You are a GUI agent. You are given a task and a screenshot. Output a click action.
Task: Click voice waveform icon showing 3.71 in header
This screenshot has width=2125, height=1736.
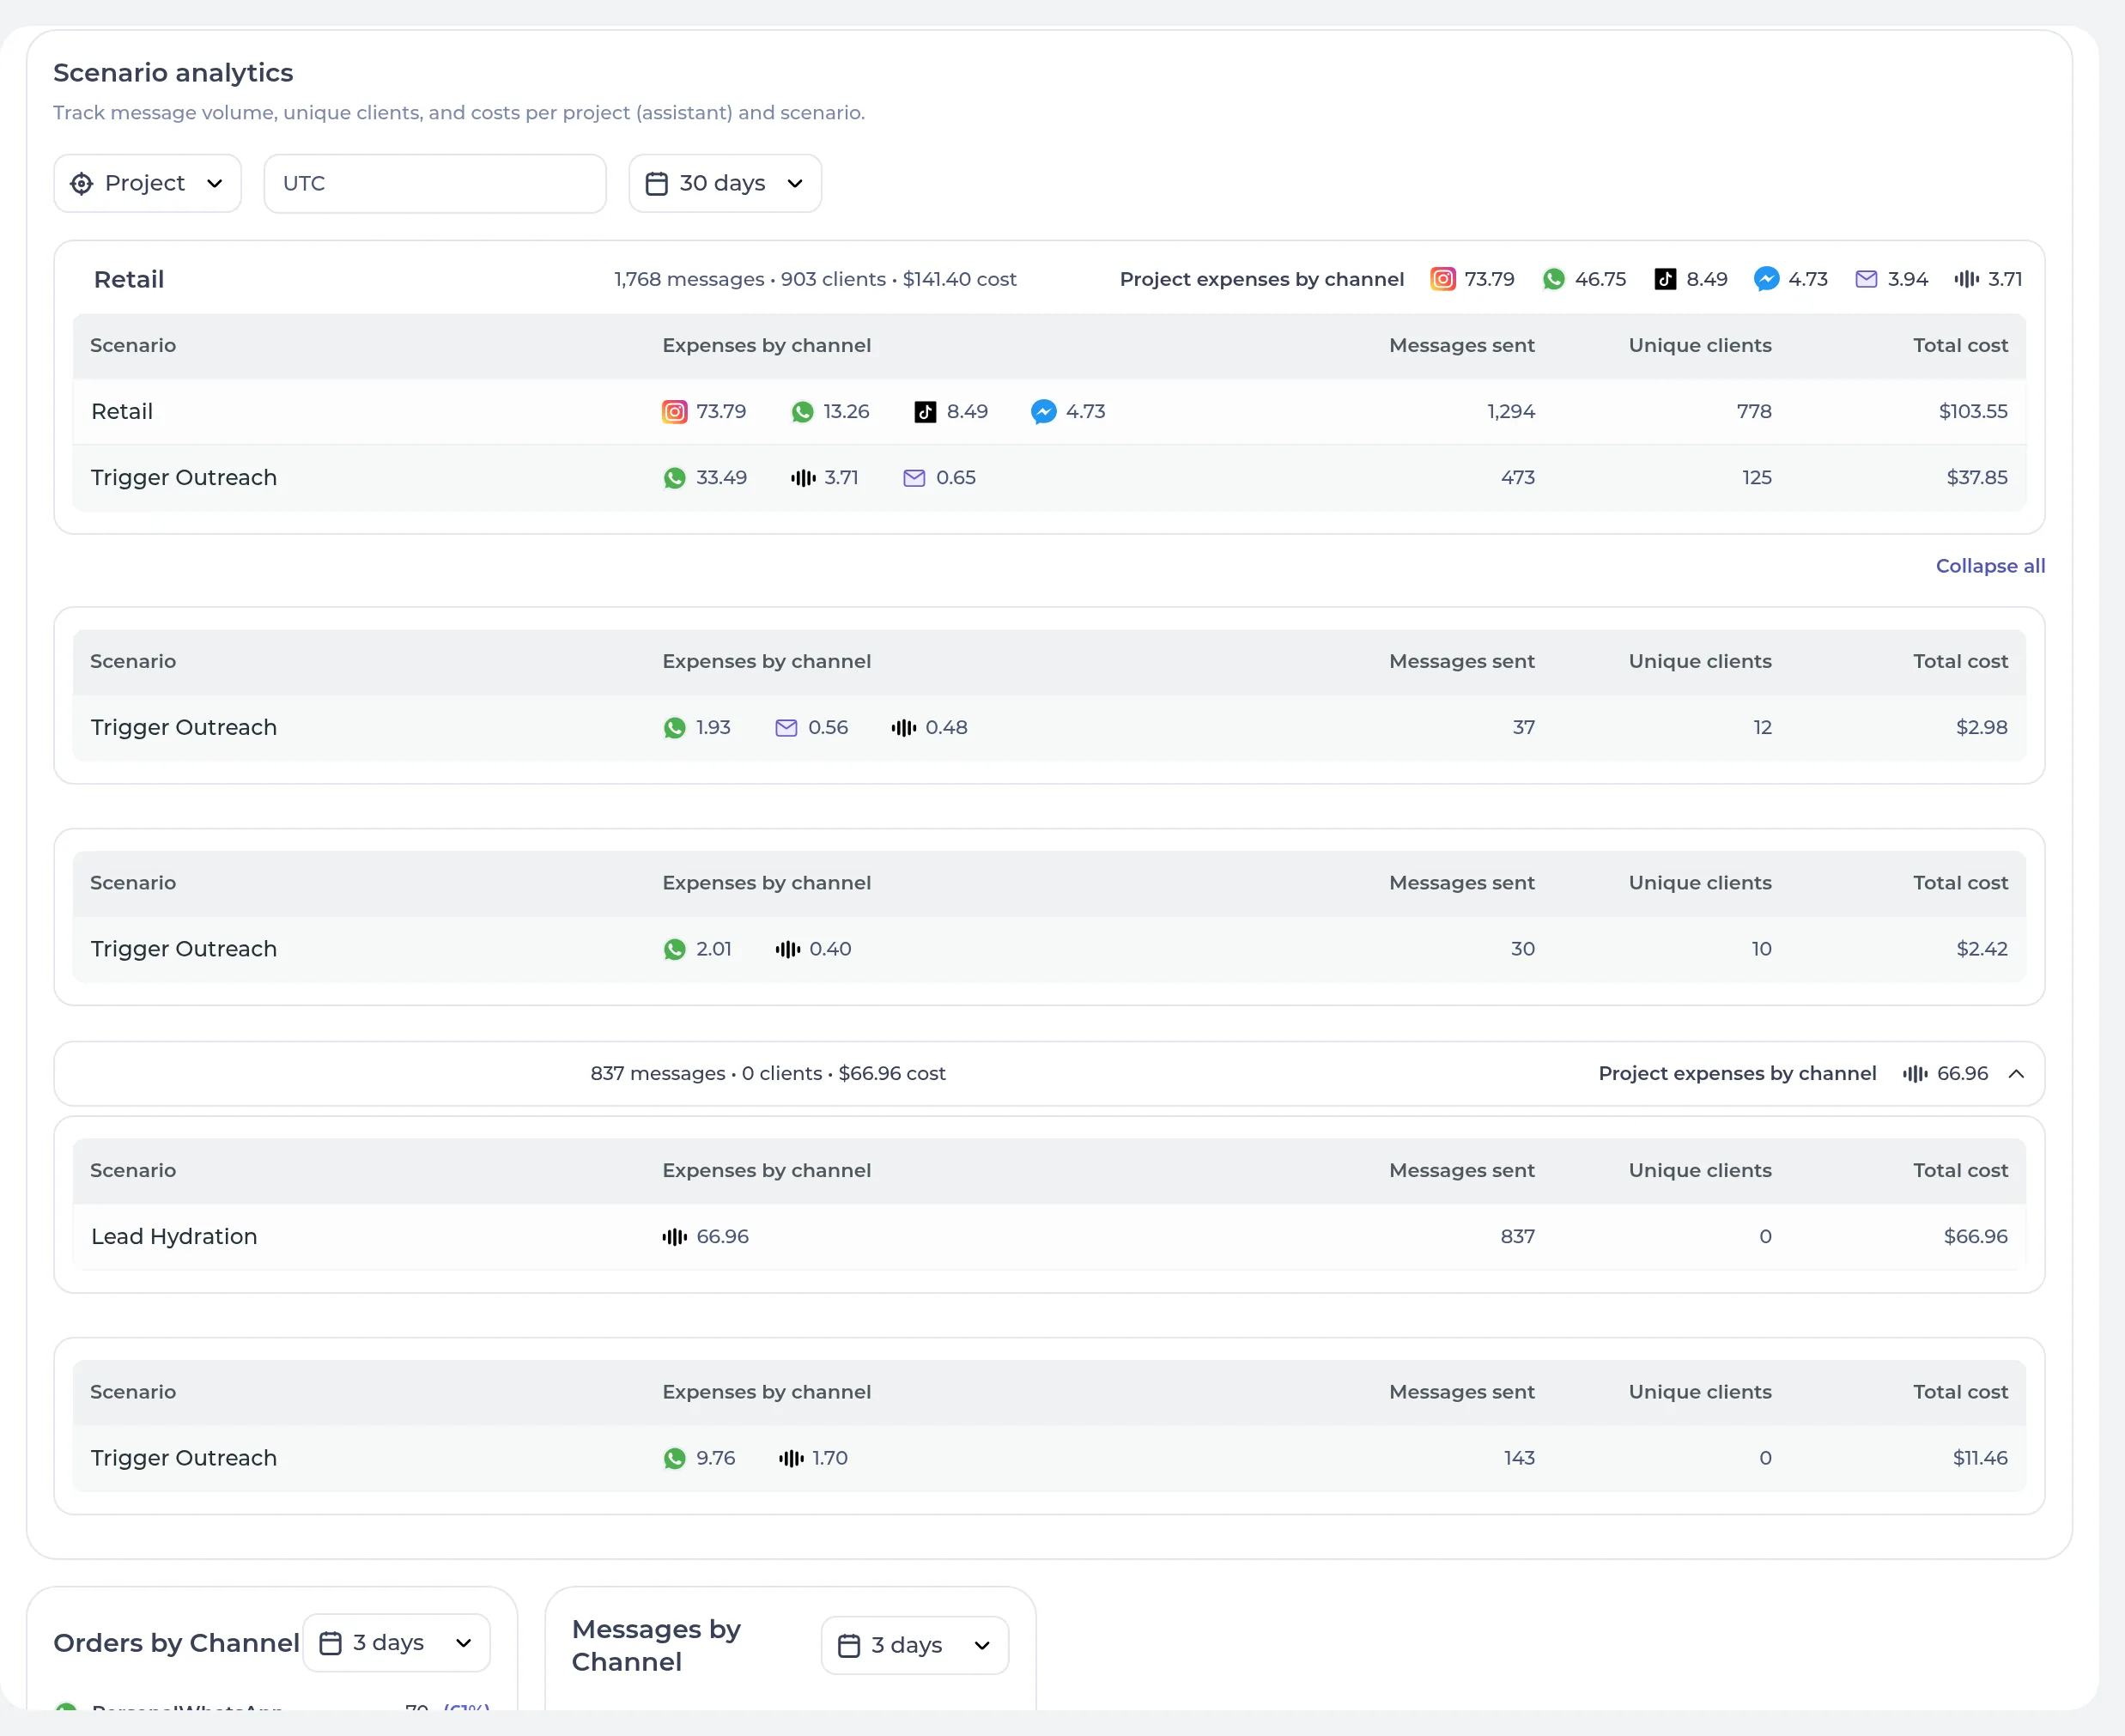click(1966, 279)
